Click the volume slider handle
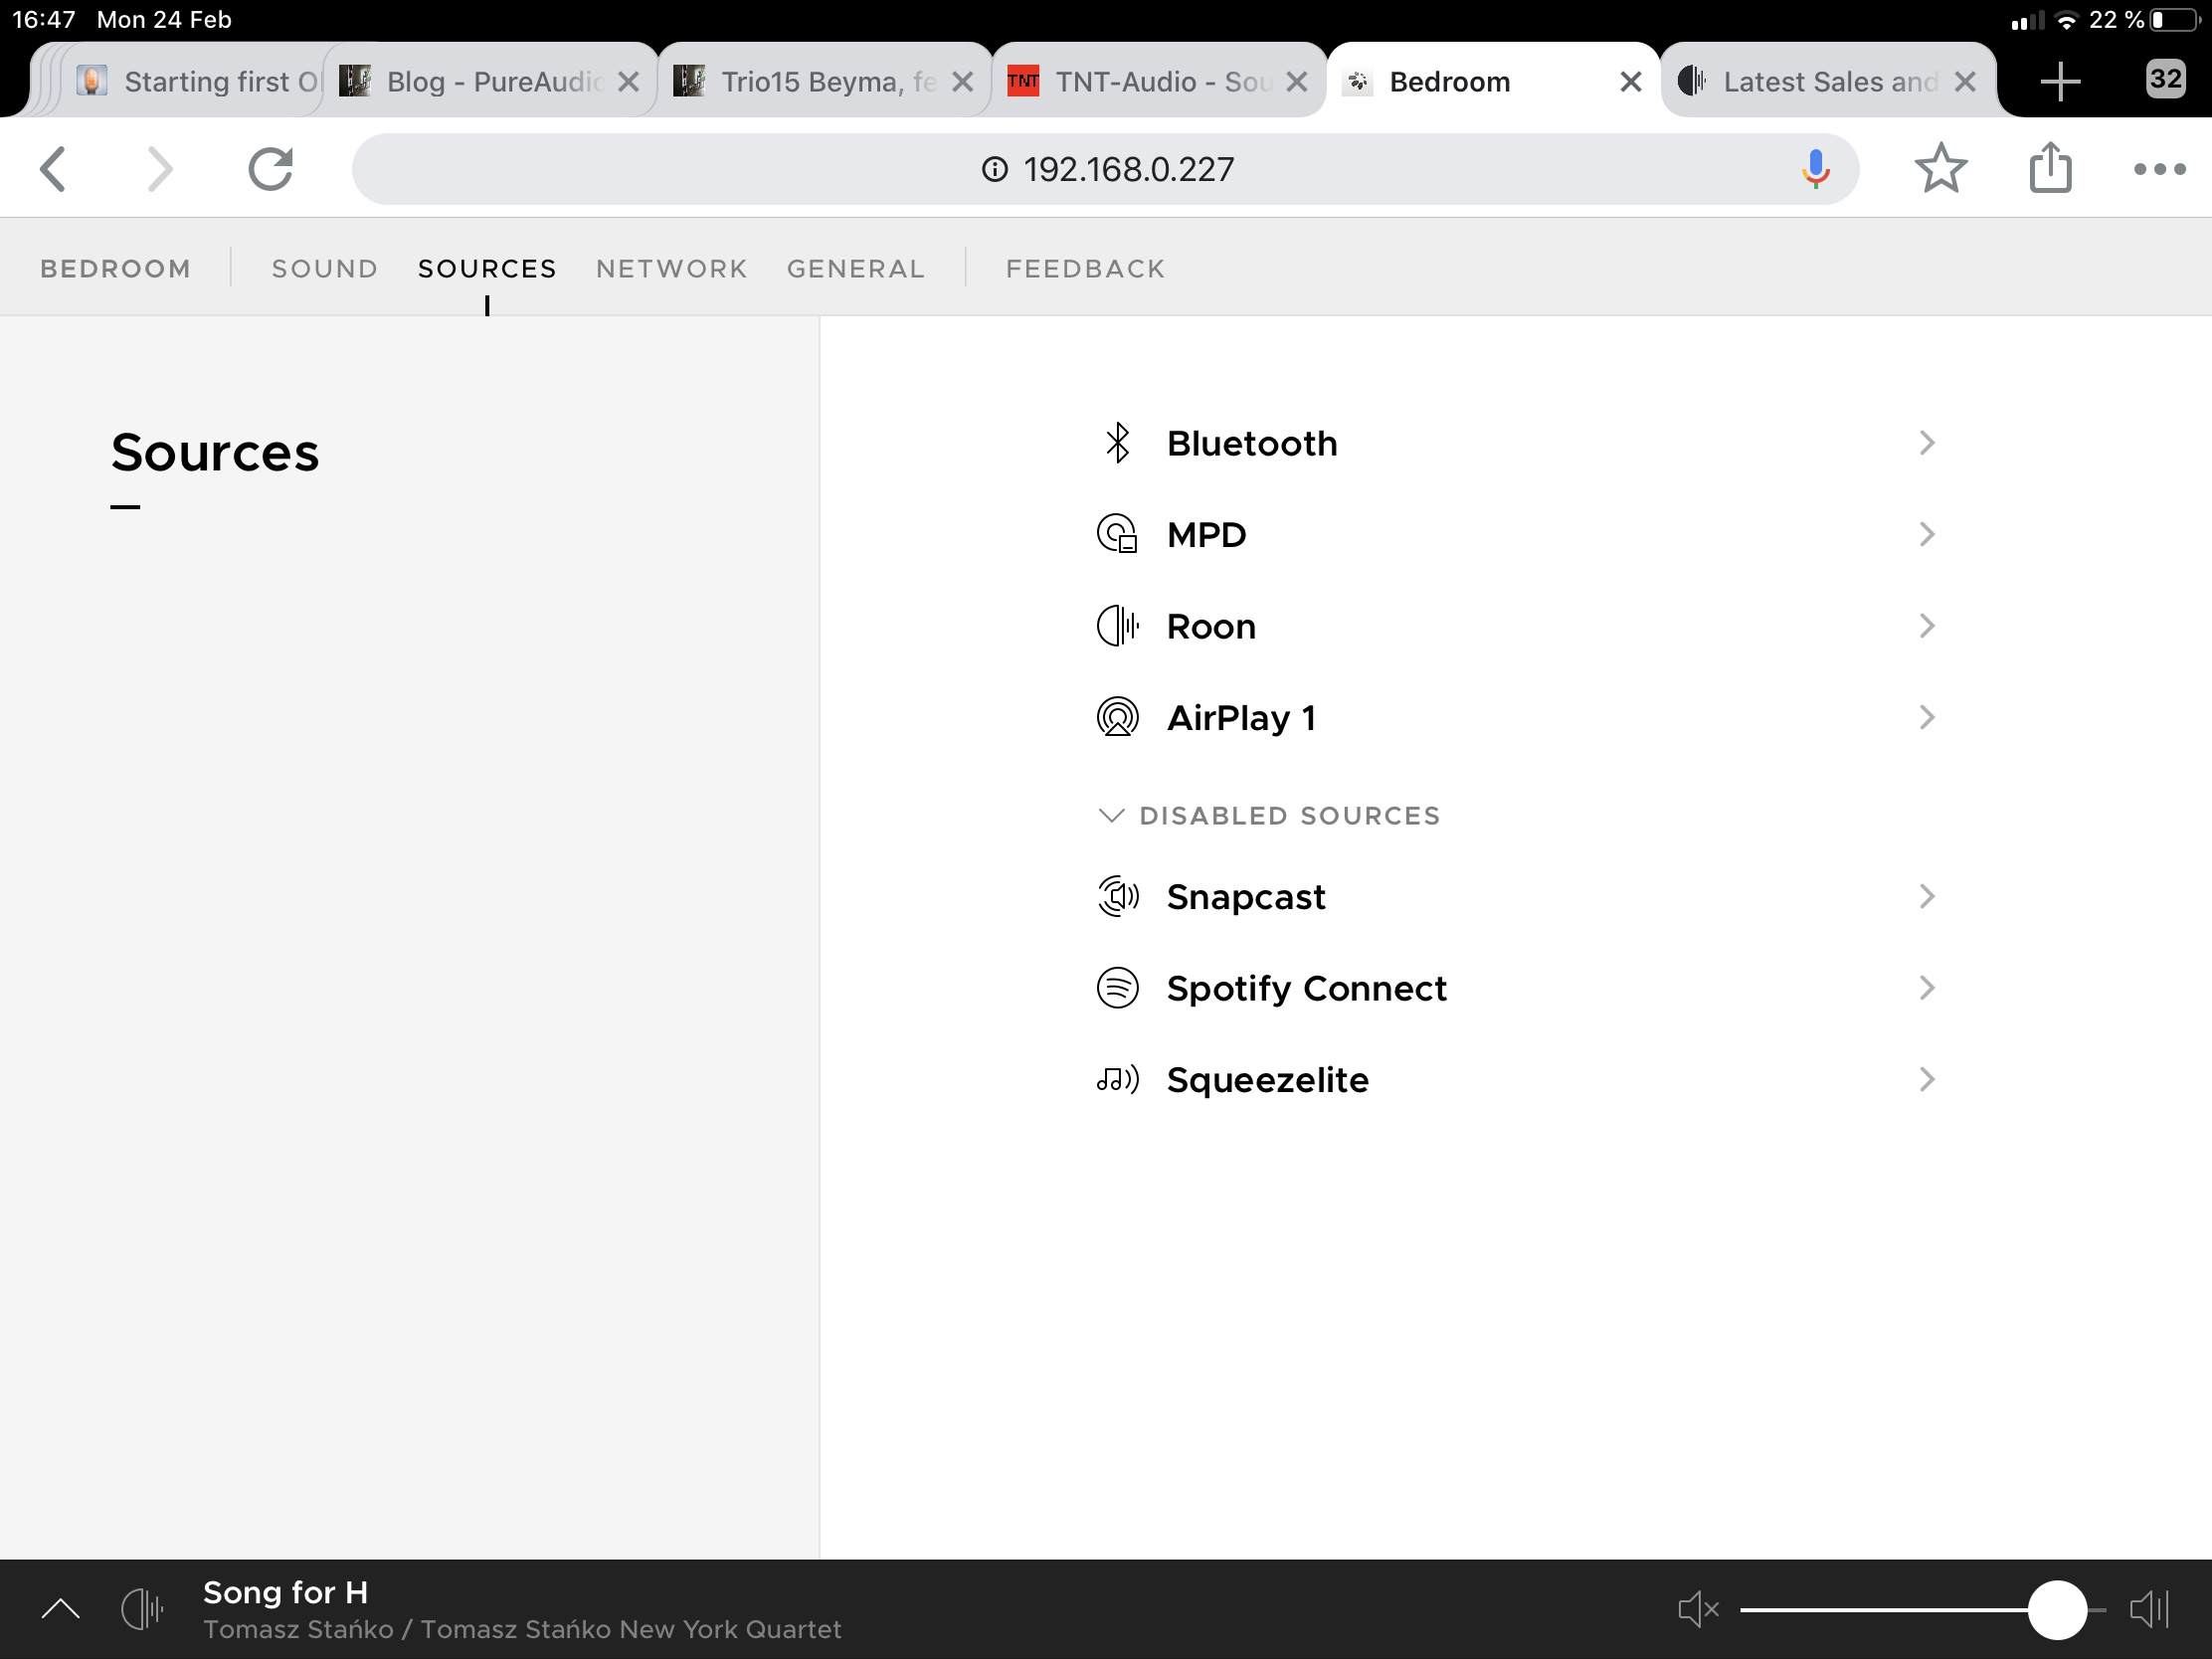Viewport: 2212px width, 1659px height. click(x=2056, y=1609)
